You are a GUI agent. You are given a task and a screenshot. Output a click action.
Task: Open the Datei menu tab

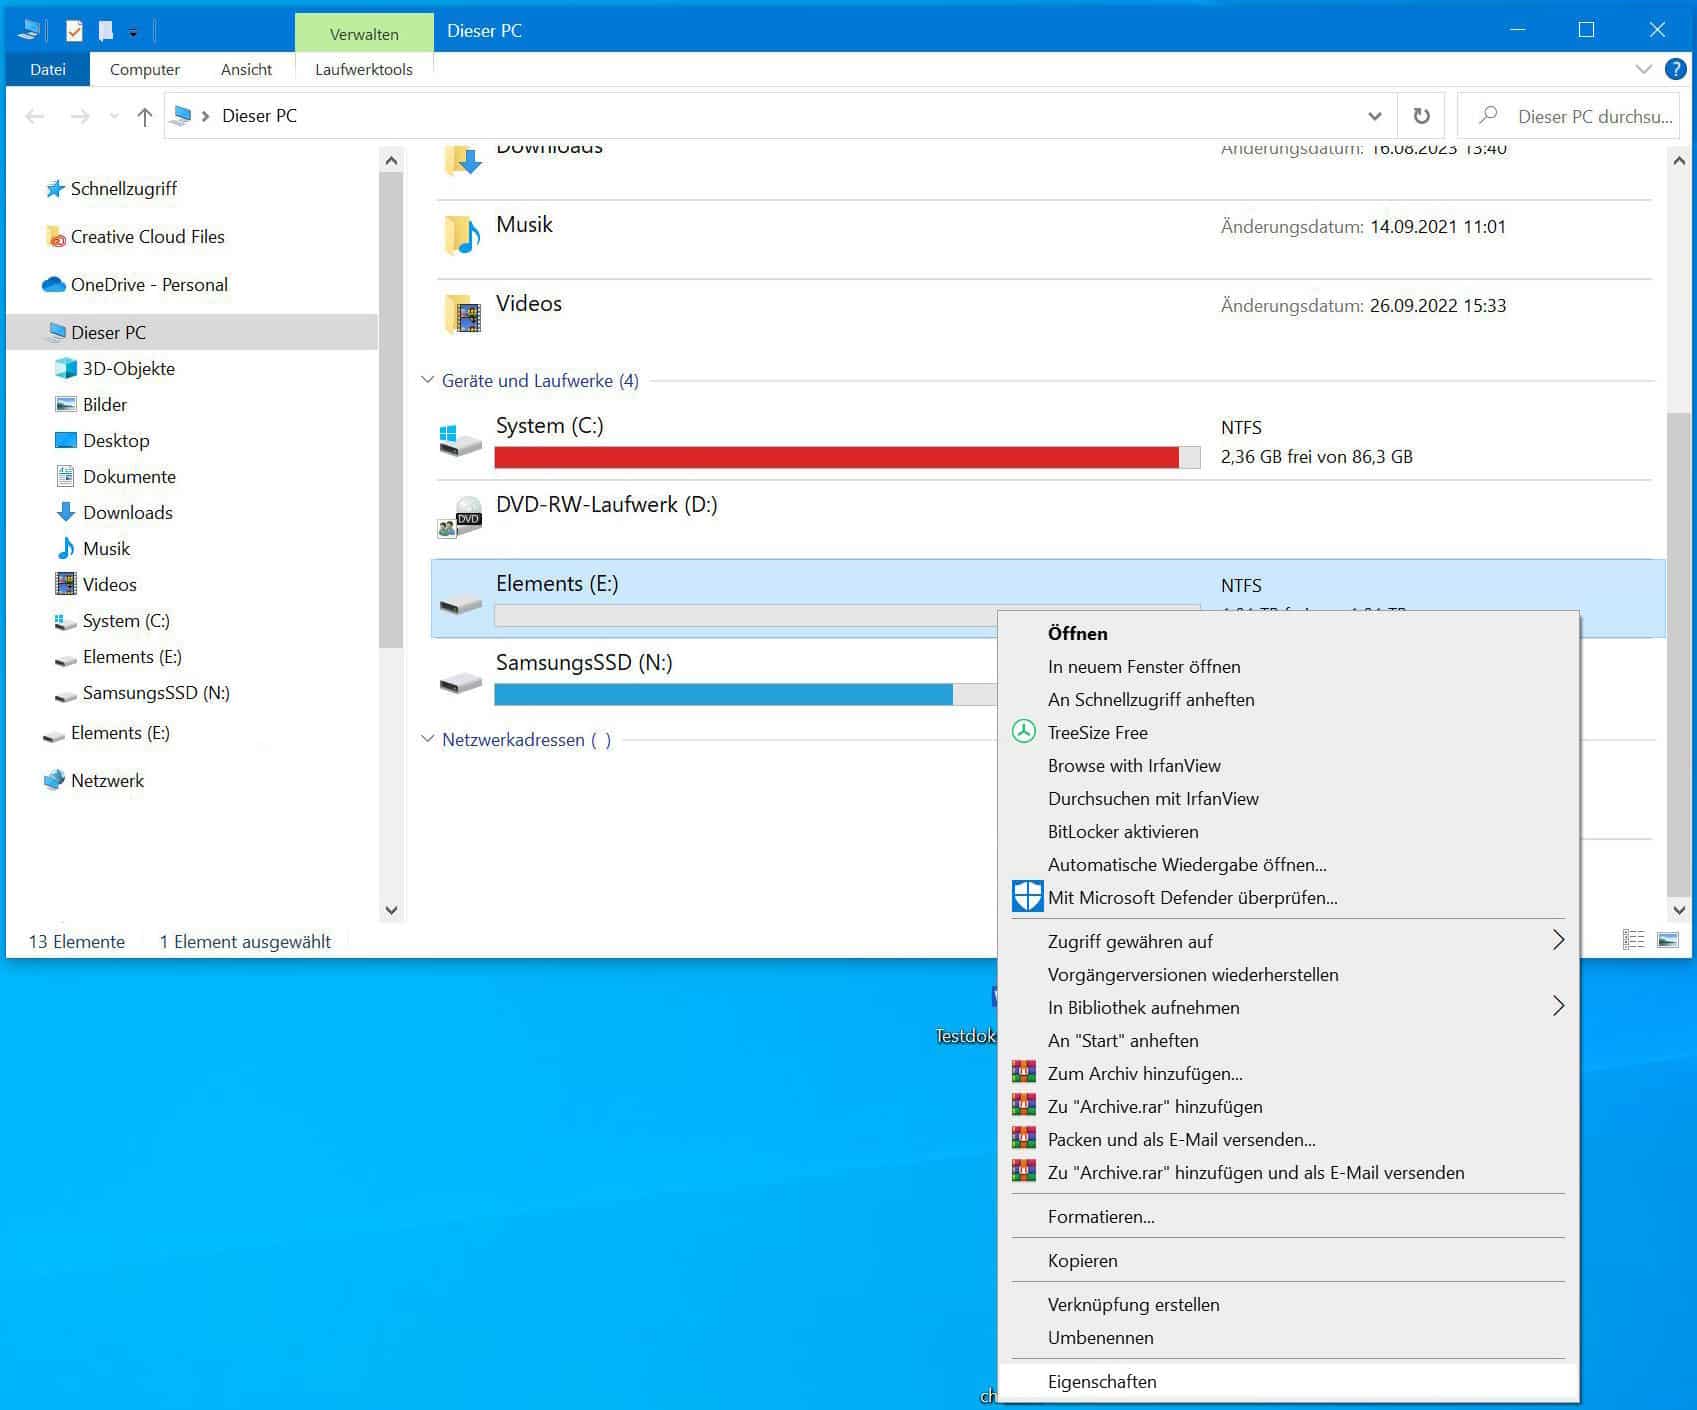(47, 69)
